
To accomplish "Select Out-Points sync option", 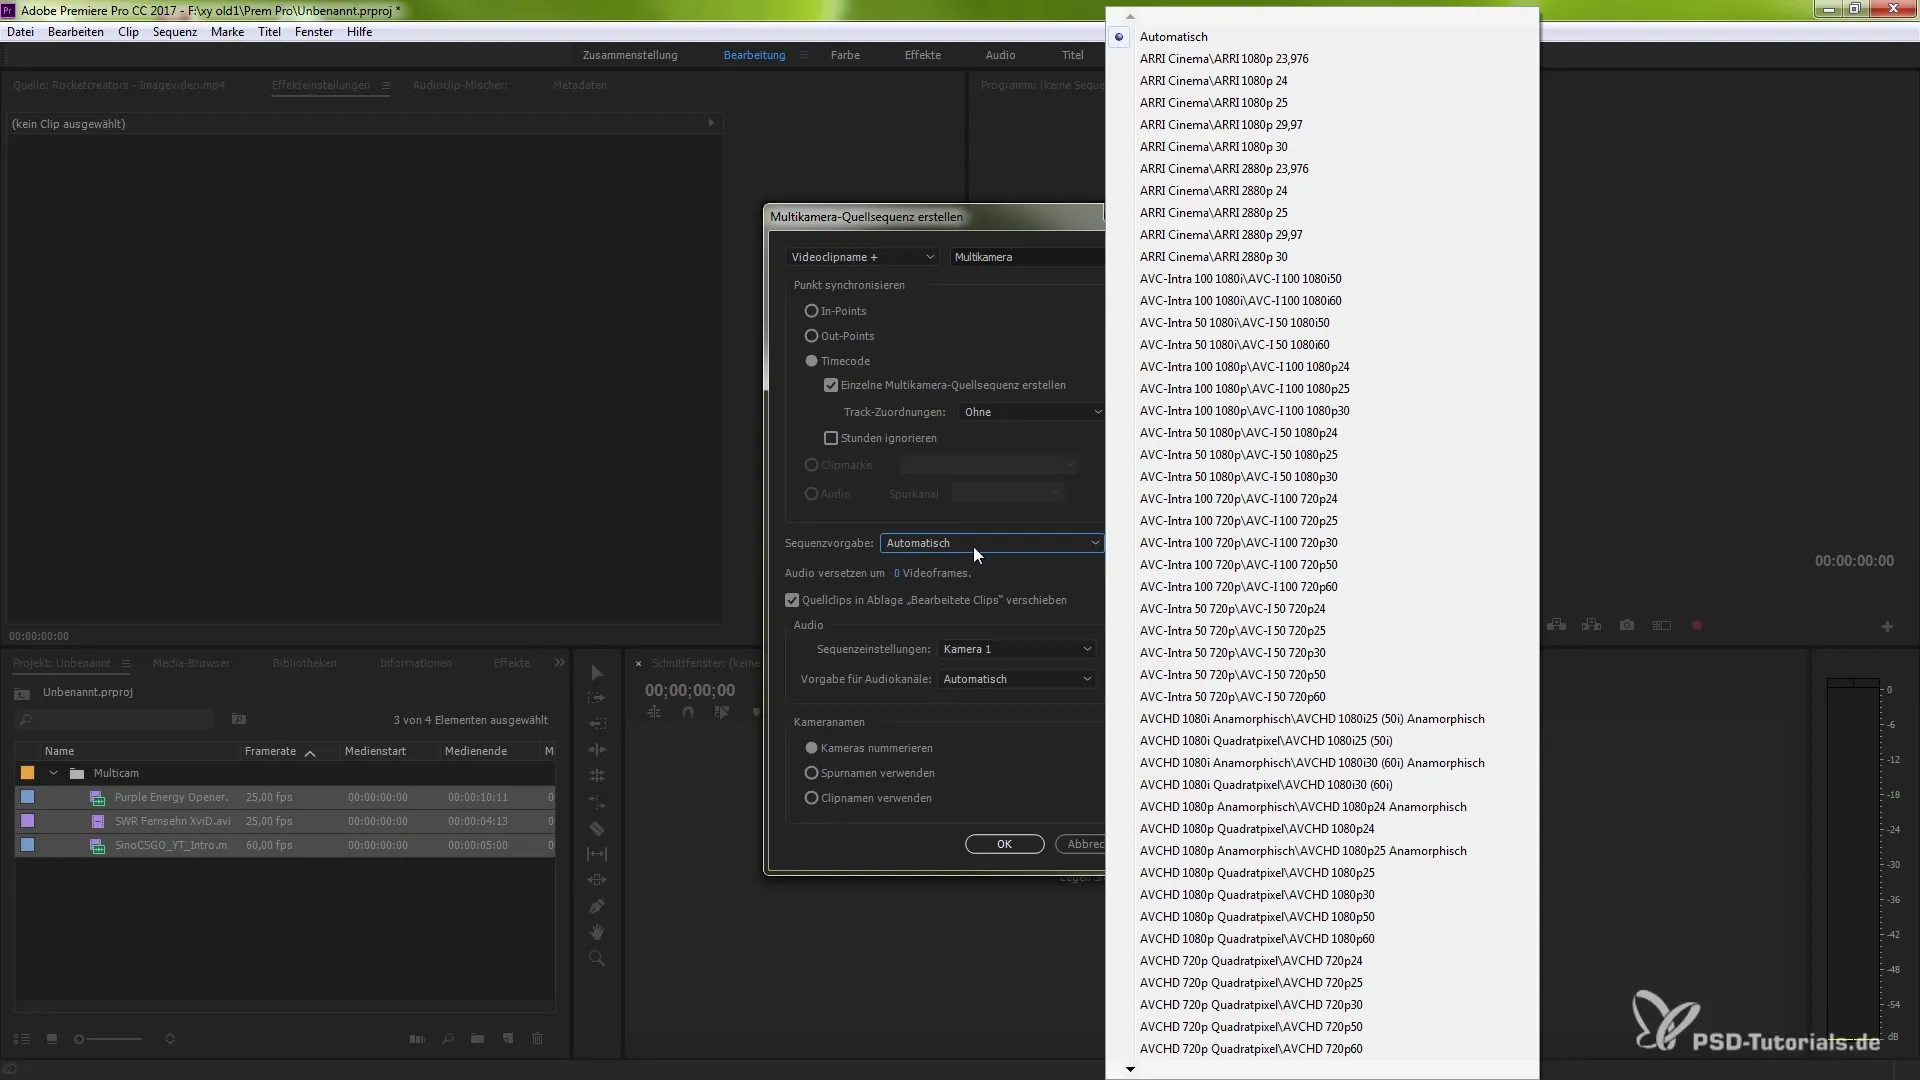I will 812,336.
